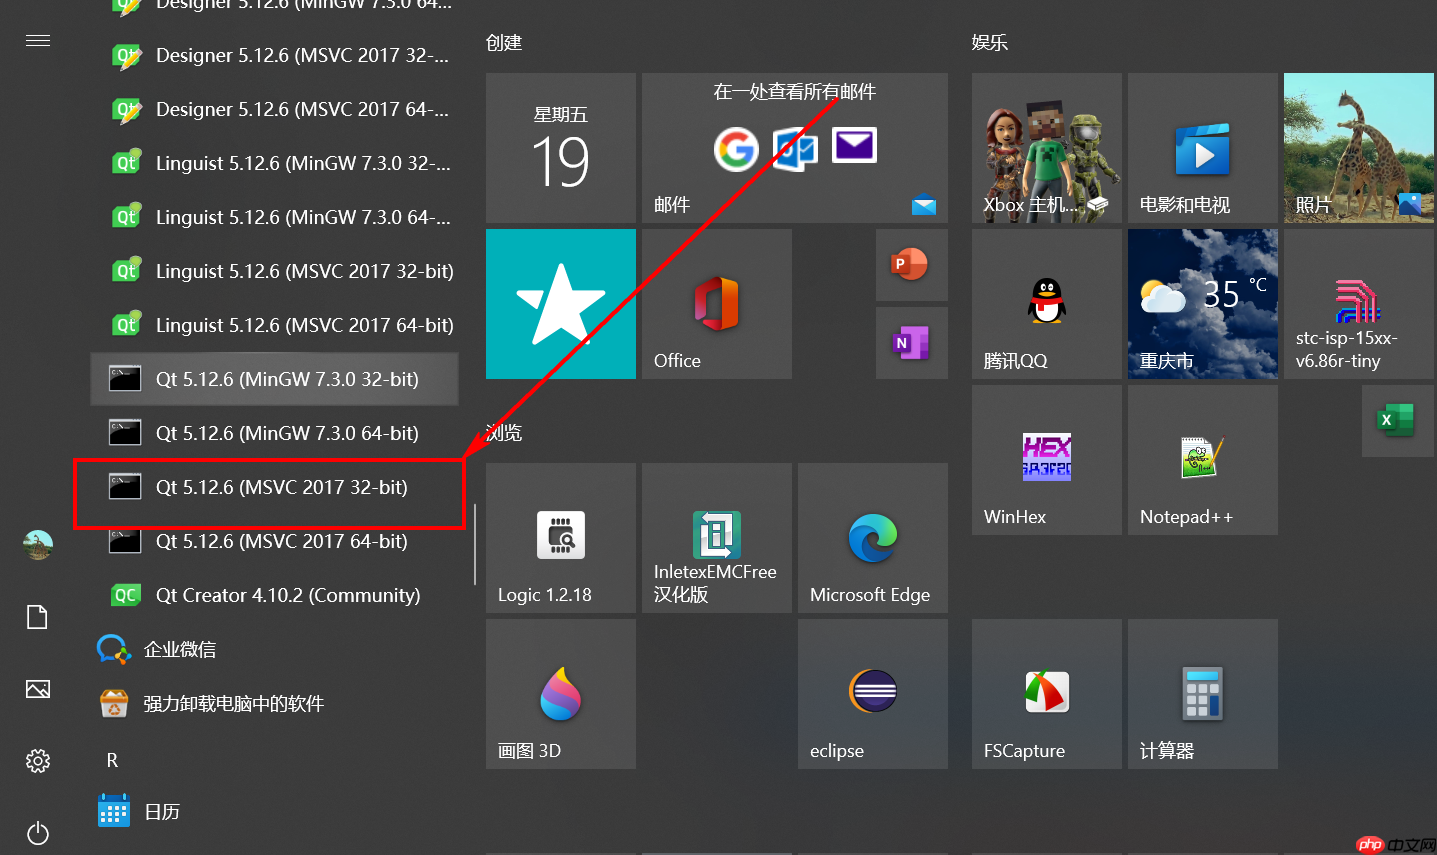Screen dimensions: 1437x855
Task: Open the Office tile
Action: tap(717, 304)
